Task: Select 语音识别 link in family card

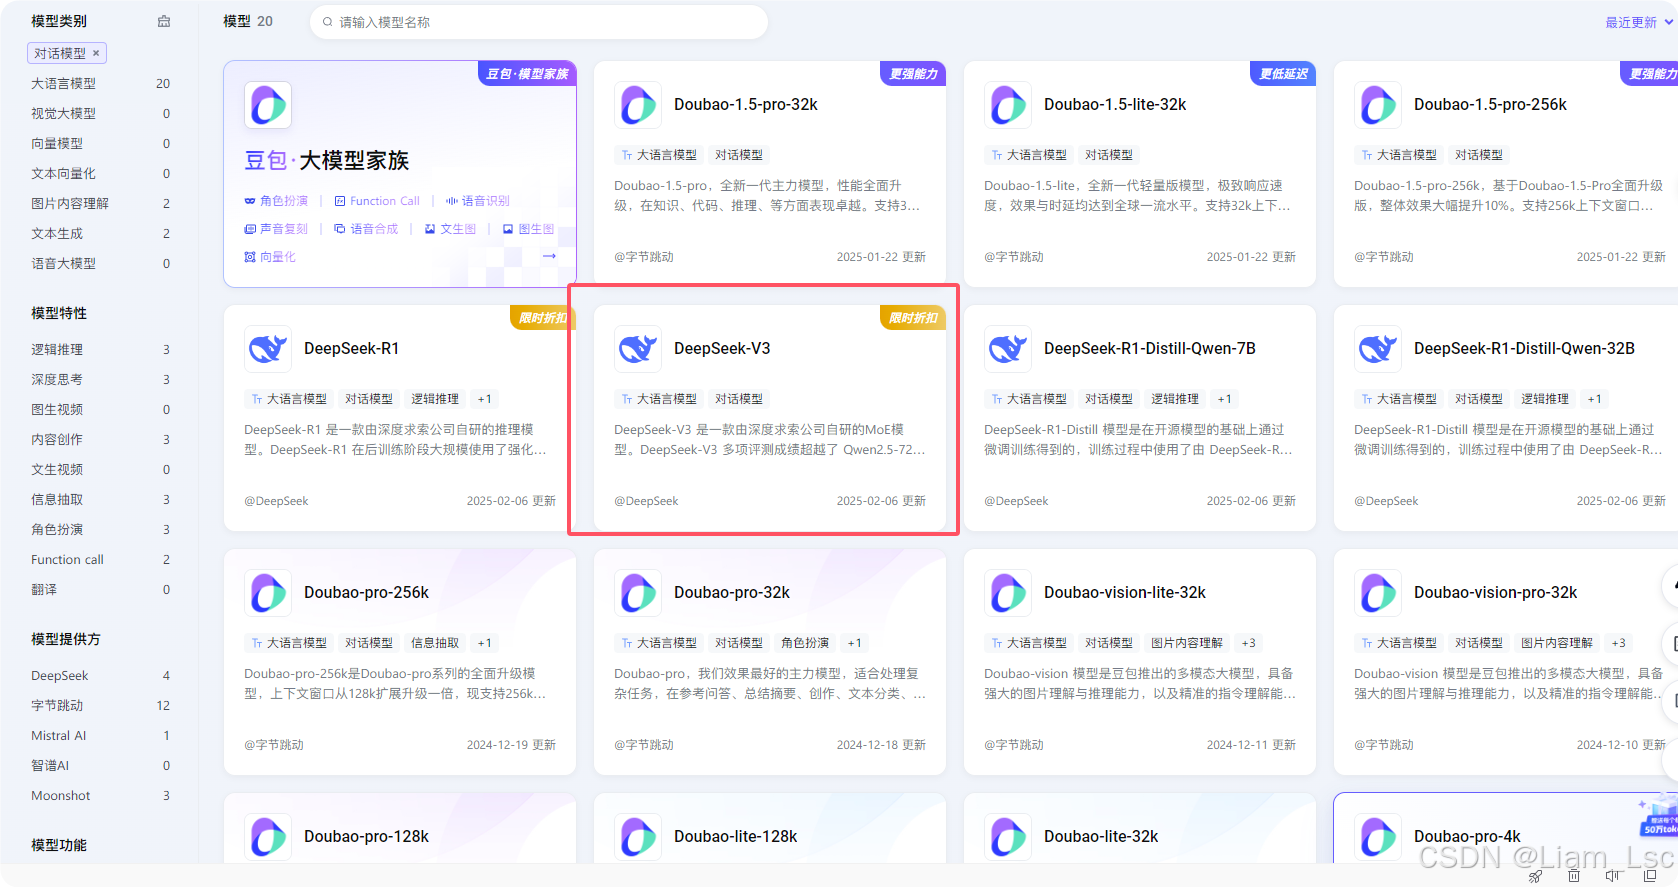Action: 478,201
